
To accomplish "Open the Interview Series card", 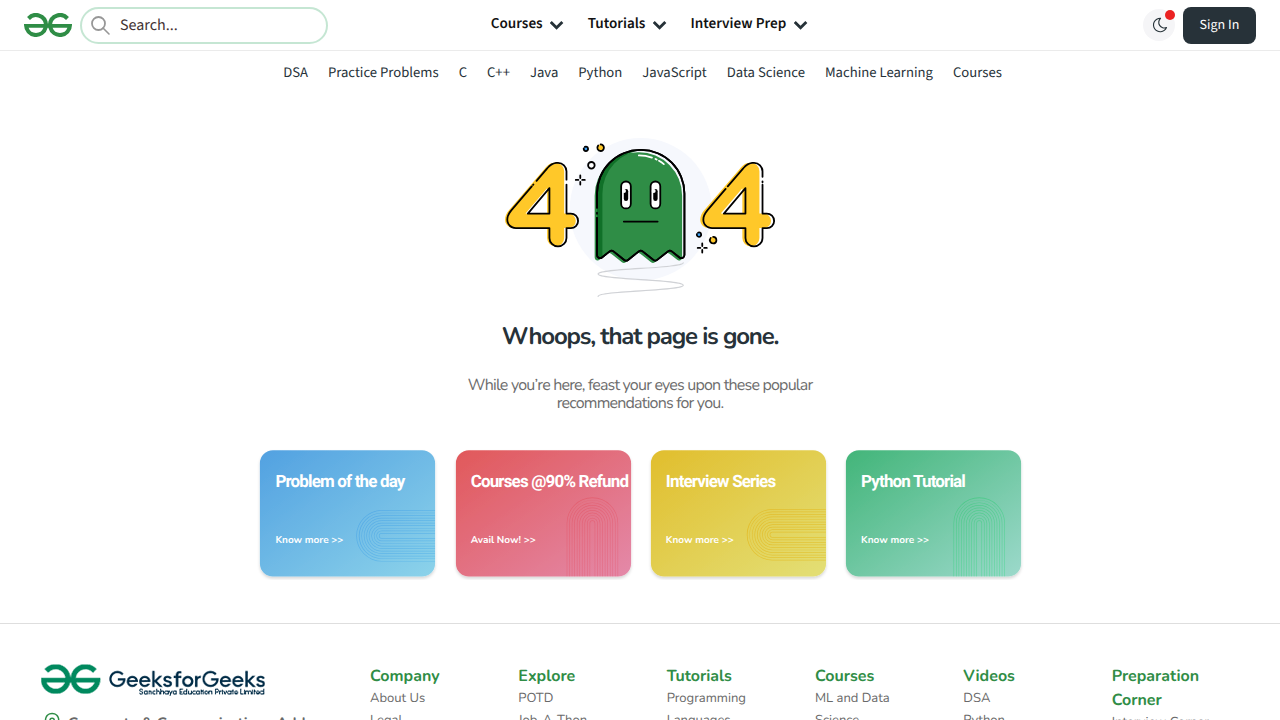I will click(738, 513).
